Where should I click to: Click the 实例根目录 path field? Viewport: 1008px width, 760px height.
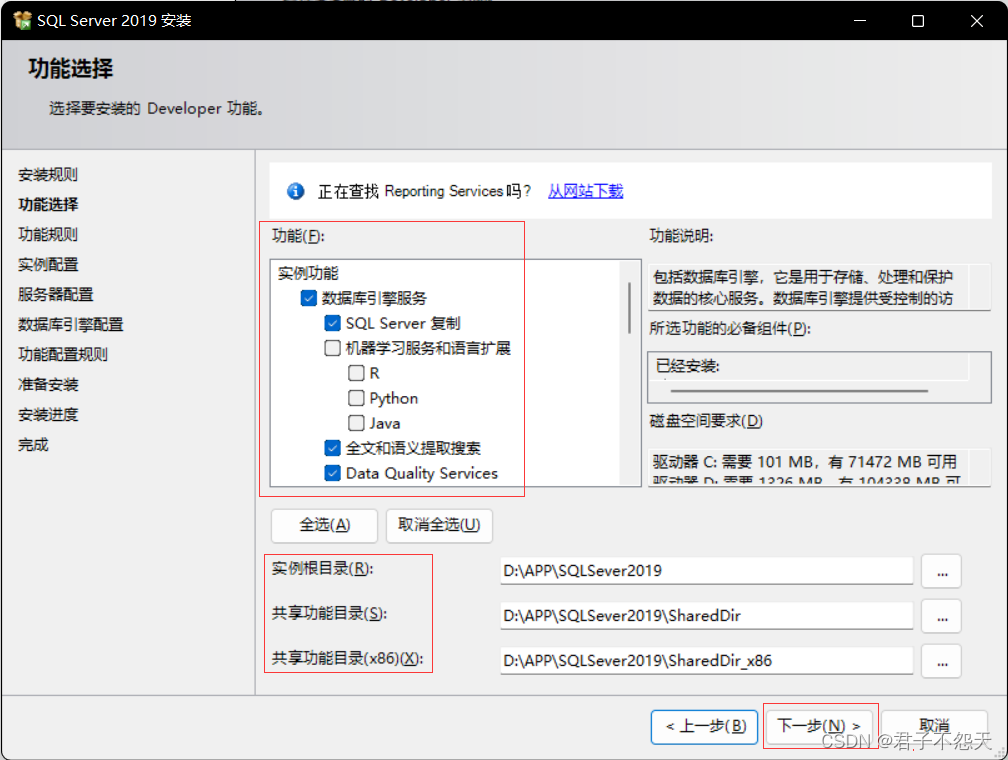(706, 571)
